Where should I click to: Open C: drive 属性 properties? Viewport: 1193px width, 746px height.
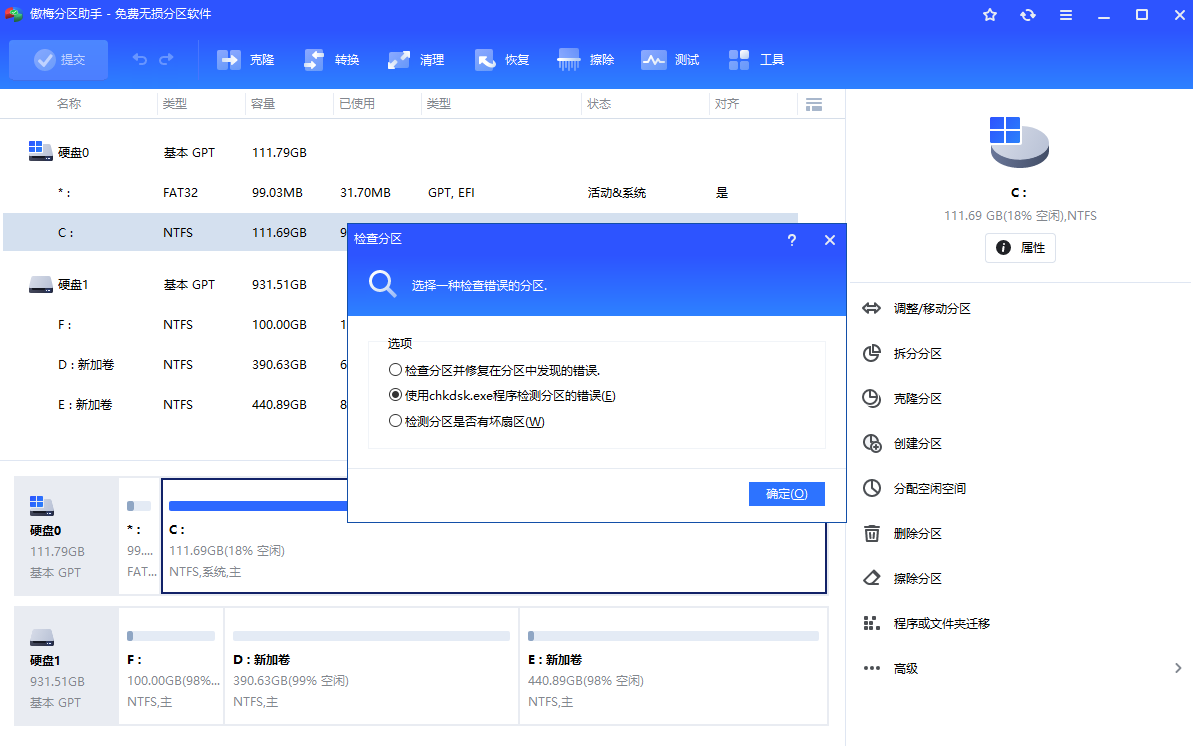click(1020, 247)
